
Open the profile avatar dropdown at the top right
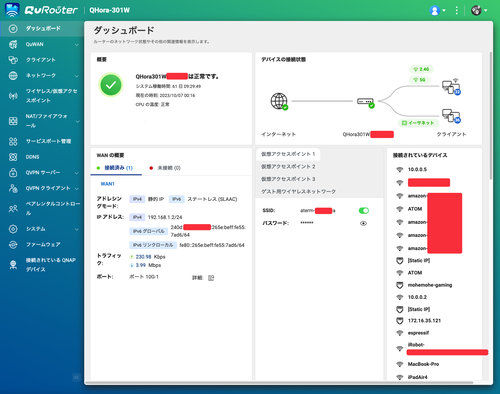pyautogui.click(x=479, y=11)
